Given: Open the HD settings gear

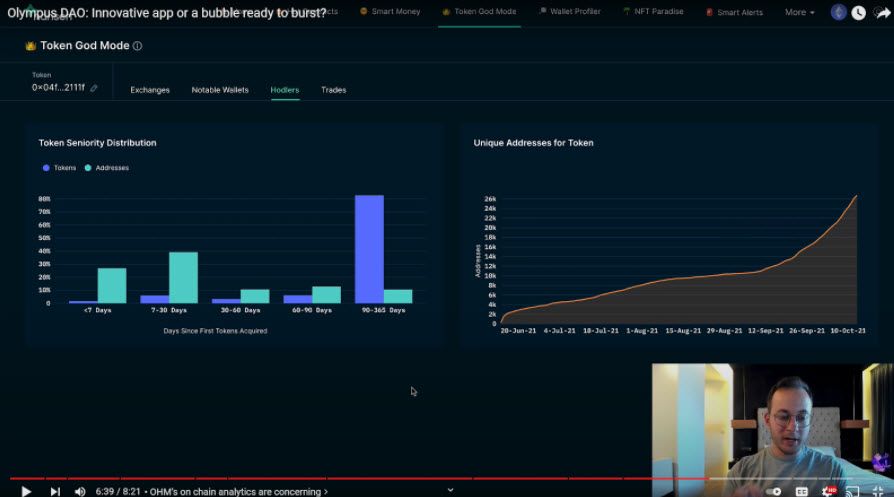Looking at the screenshot, I should click(x=828, y=491).
